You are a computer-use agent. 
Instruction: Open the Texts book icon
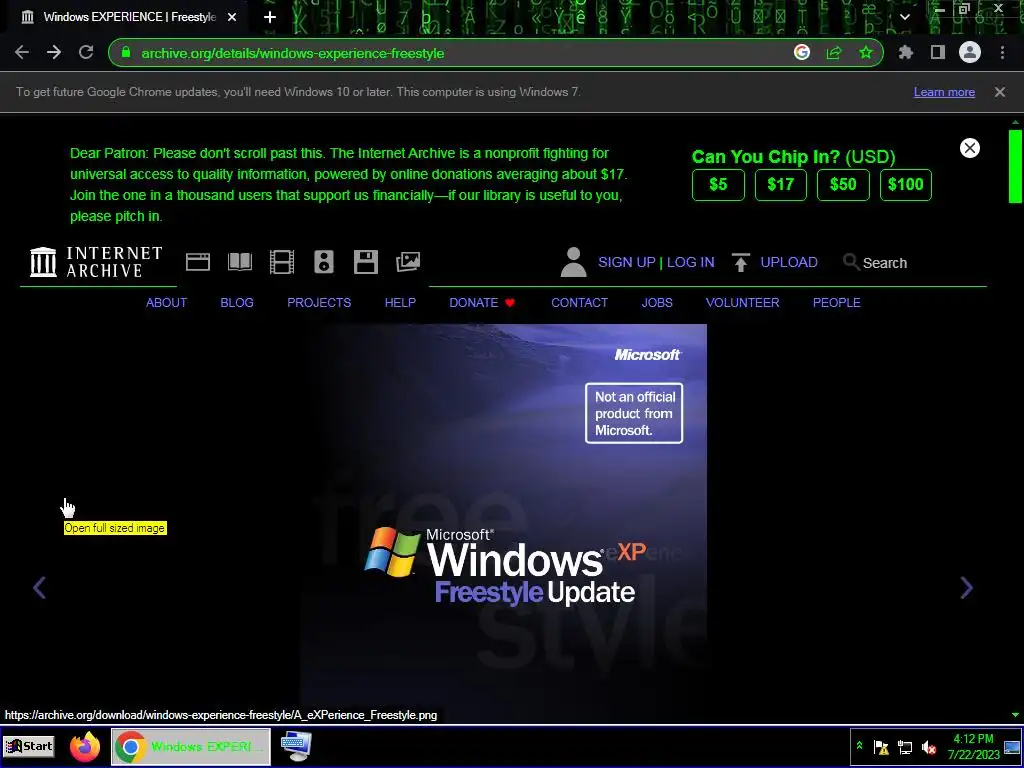tap(240, 262)
